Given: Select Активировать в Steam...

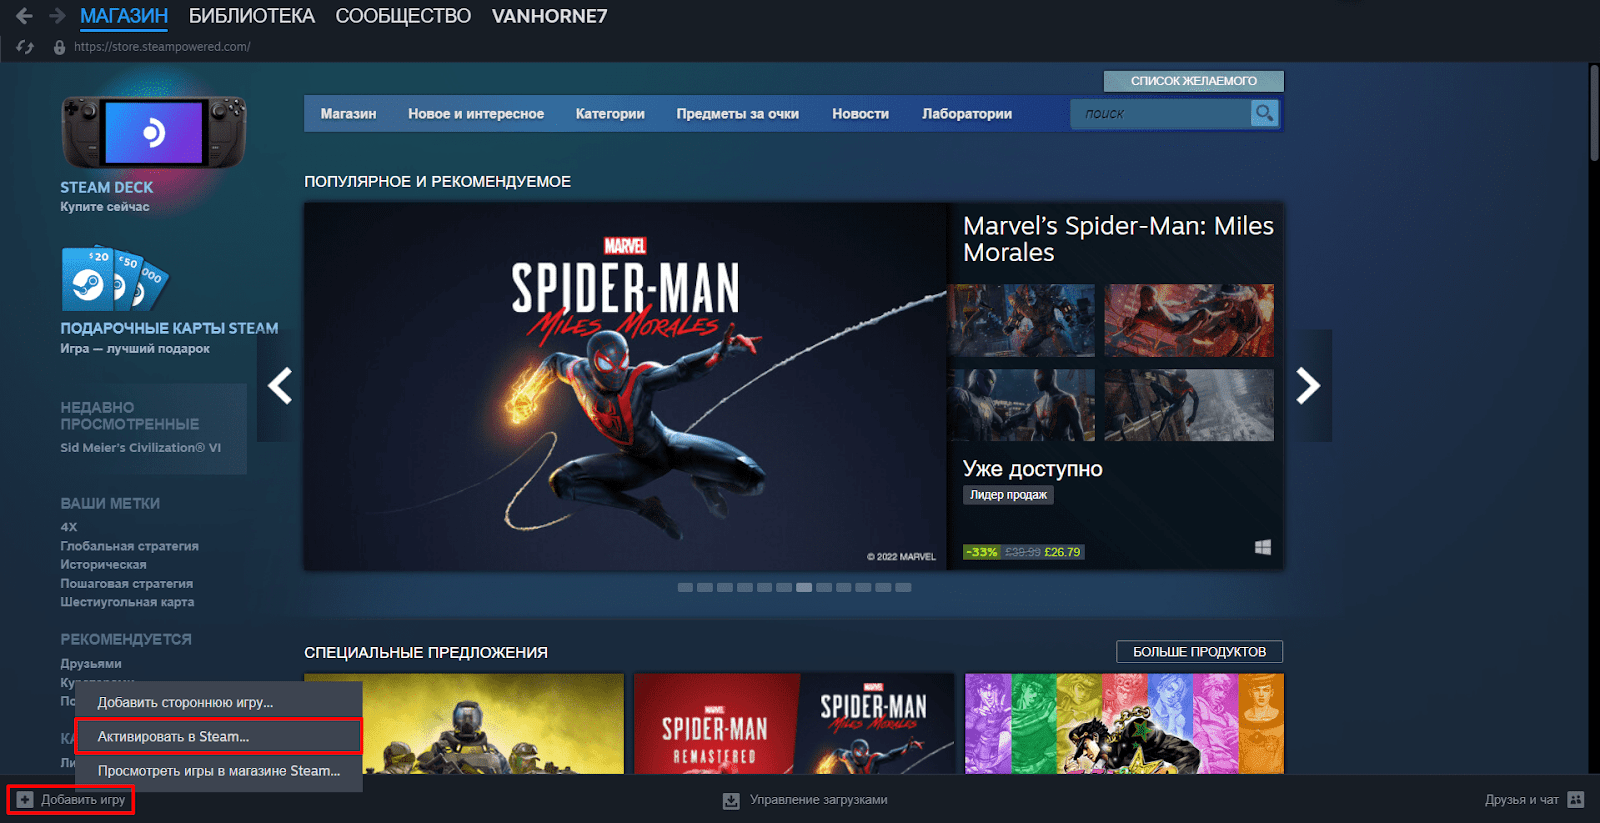Looking at the screenshot, I should pyautogui.click(x=219, y=736).
